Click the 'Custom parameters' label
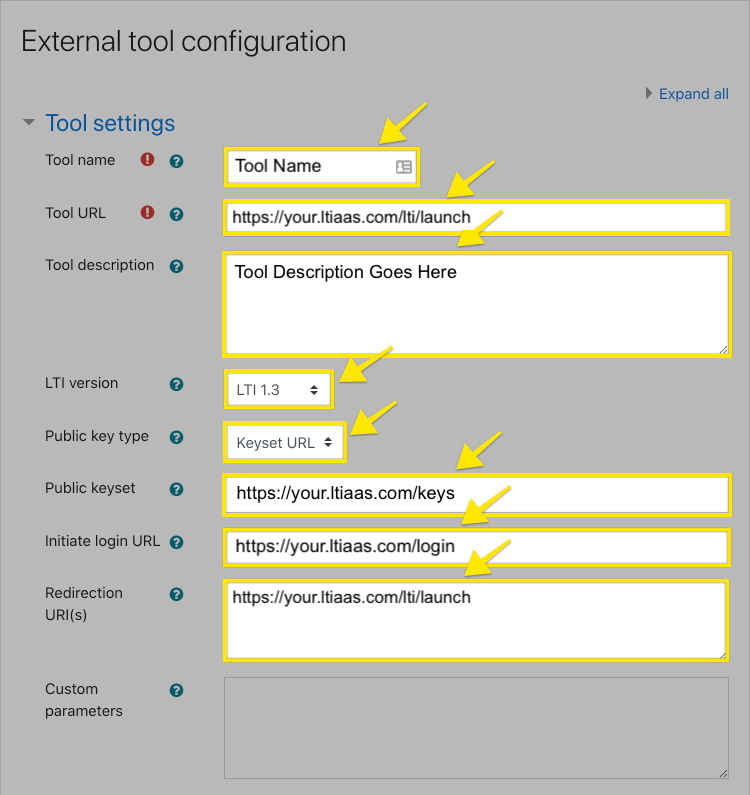 (x=84, y=700)
